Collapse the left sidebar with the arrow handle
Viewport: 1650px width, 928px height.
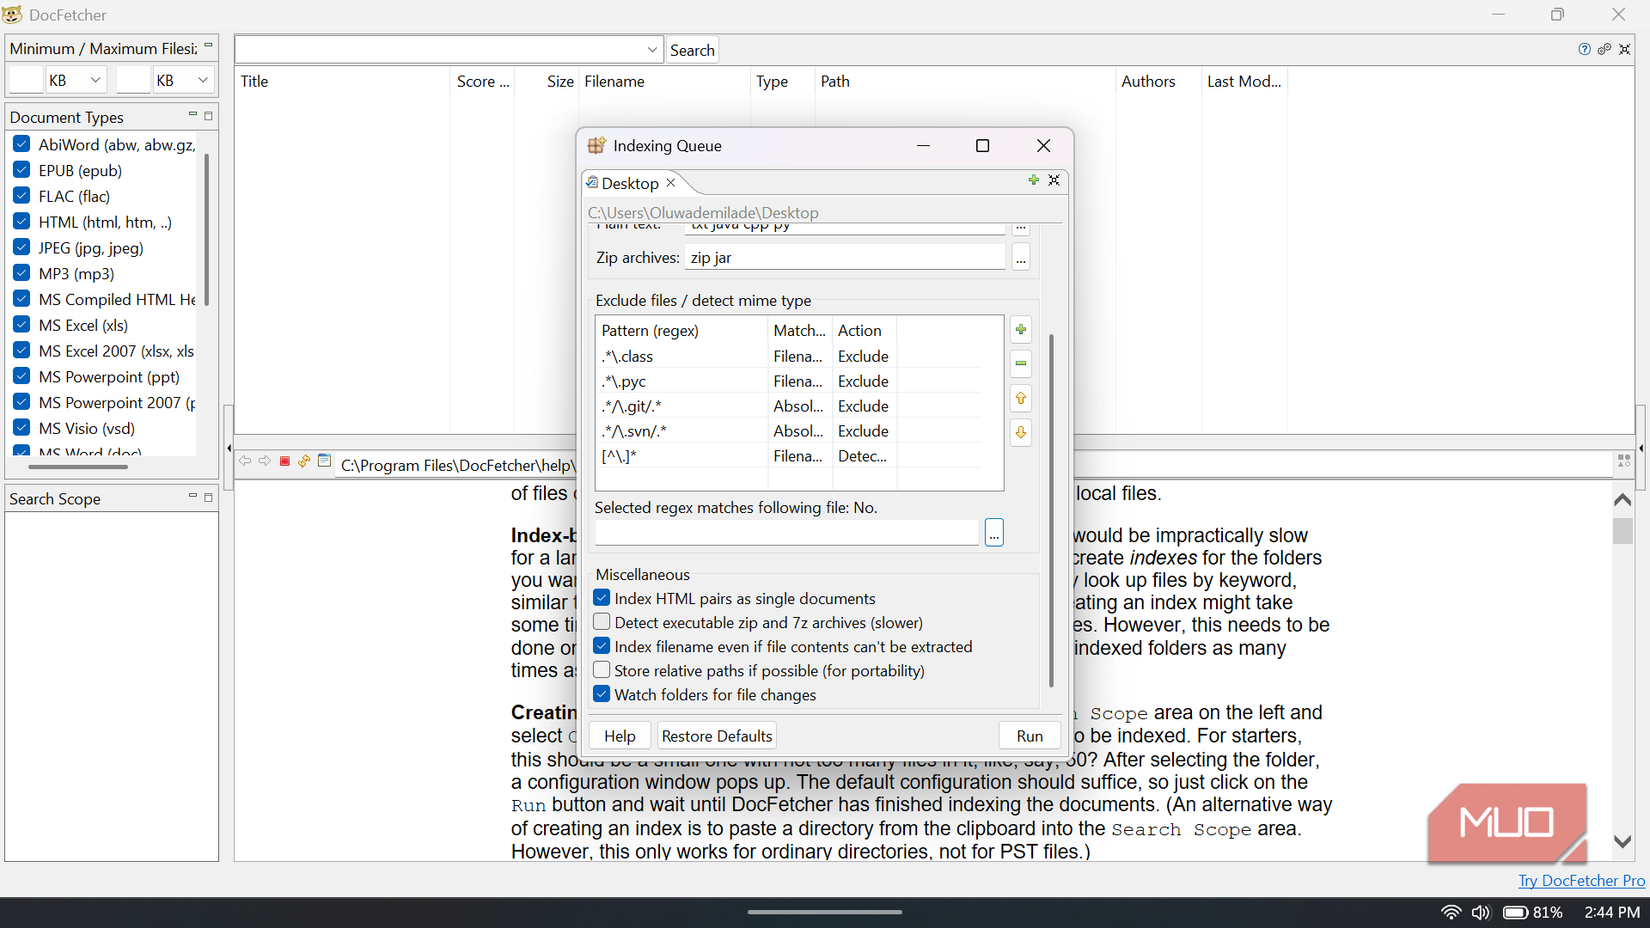coord(228,448)
